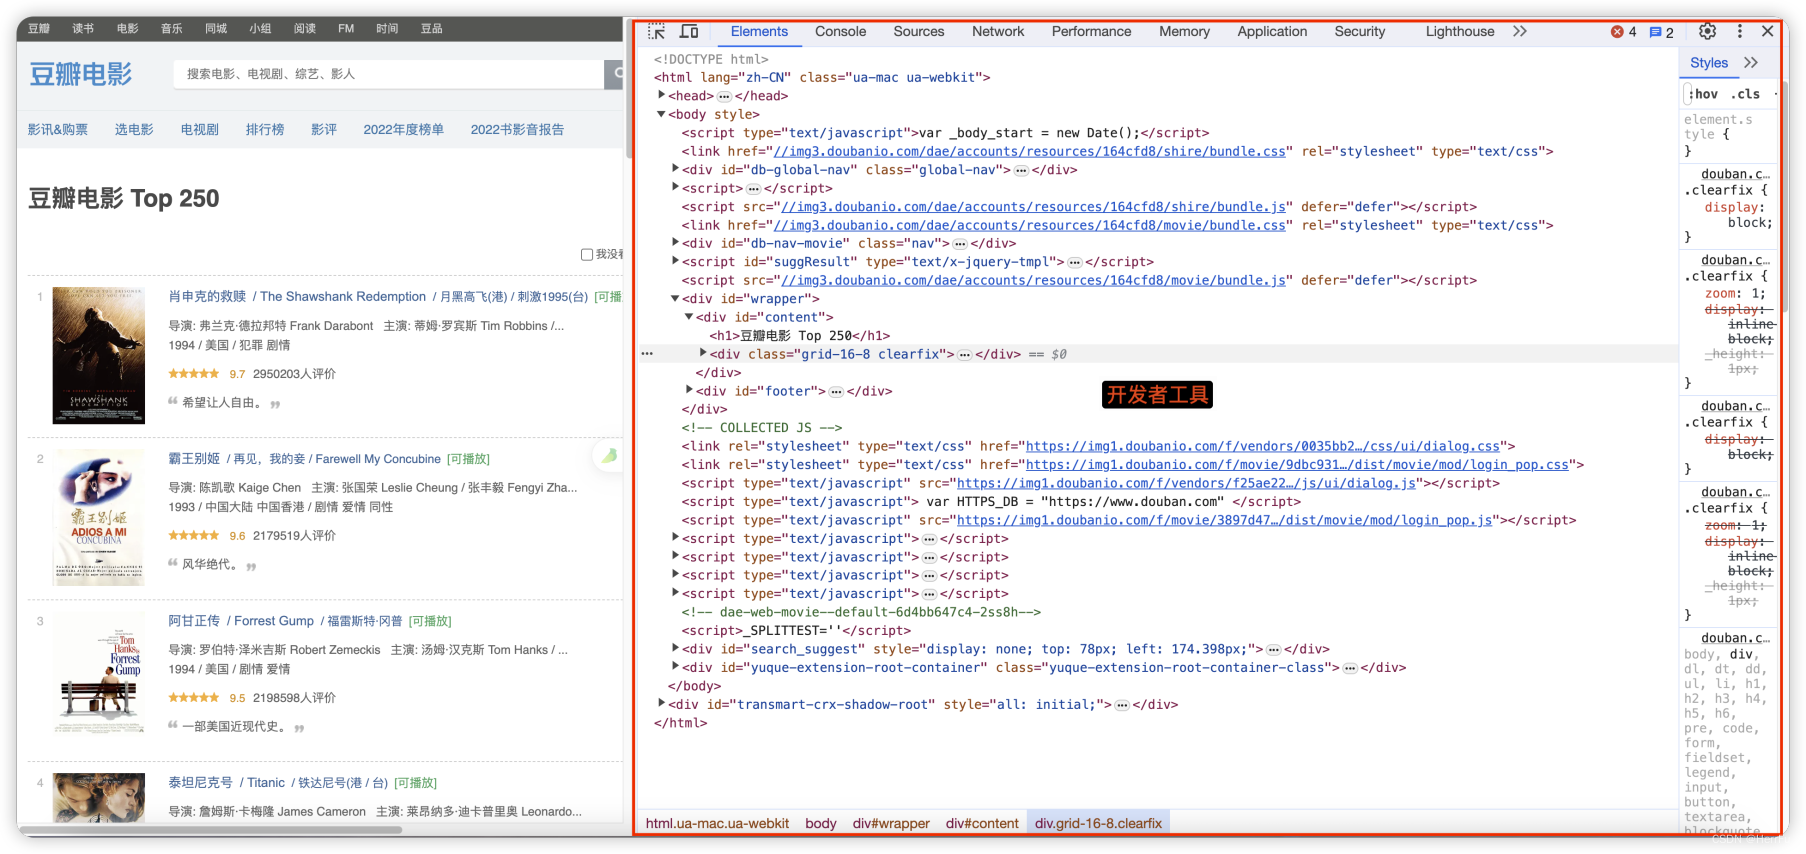The width and height of the screenshot is (1806, 854).
Task: Expand the div db-global-nav node
Action: tap(675, 169)
